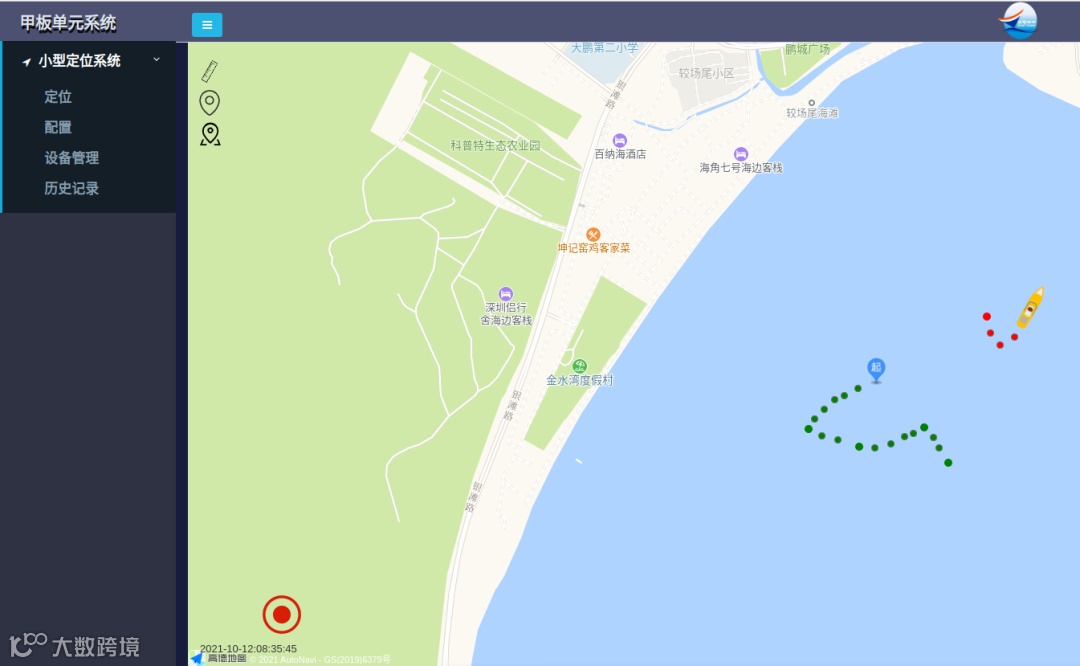The width and height of the screenshot is (1080, 666).
Task: Click the 甲板单元系统 title
Action: [68, 23]
